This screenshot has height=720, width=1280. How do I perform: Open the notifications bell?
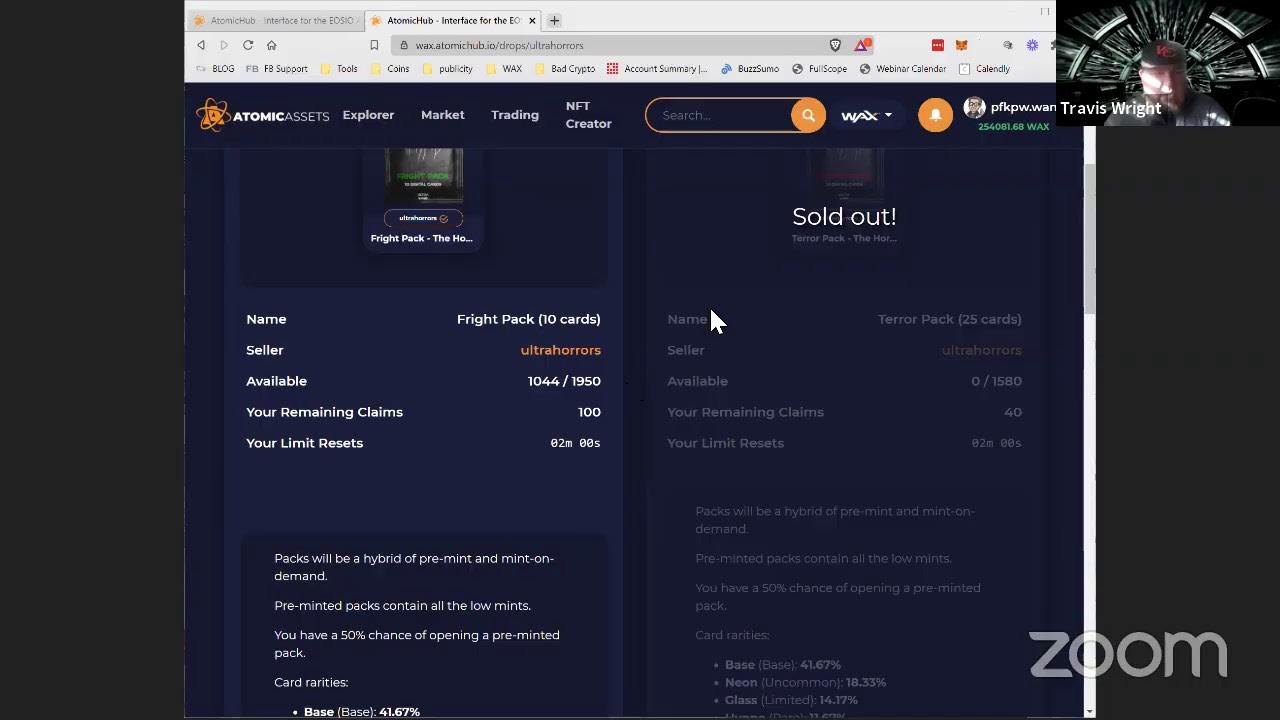(935, 115)
